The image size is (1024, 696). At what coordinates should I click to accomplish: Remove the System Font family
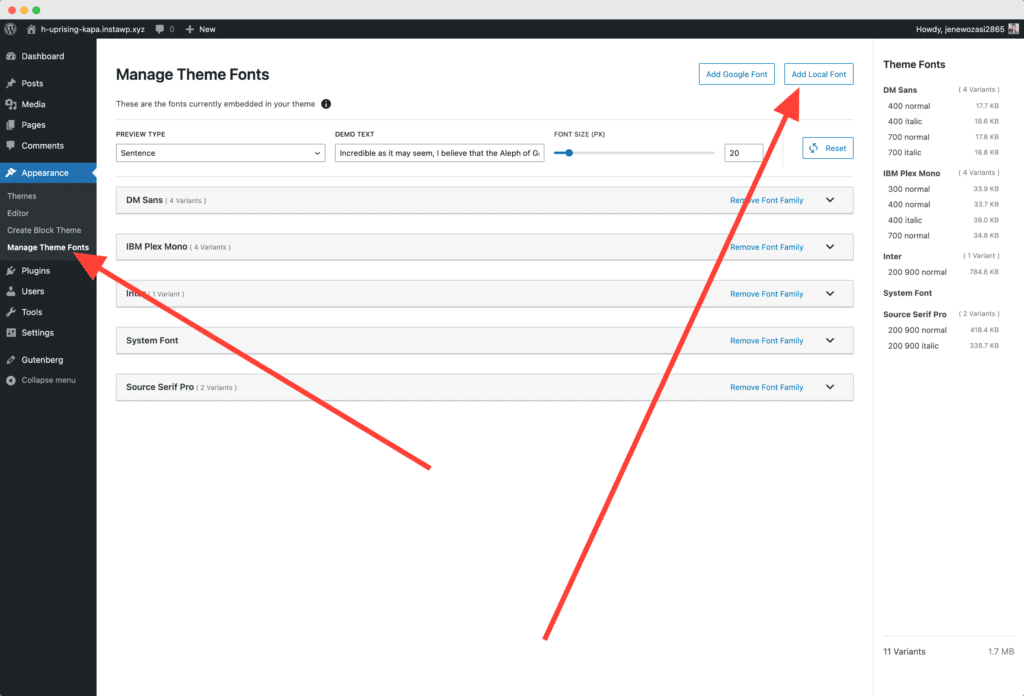[767, 341]
